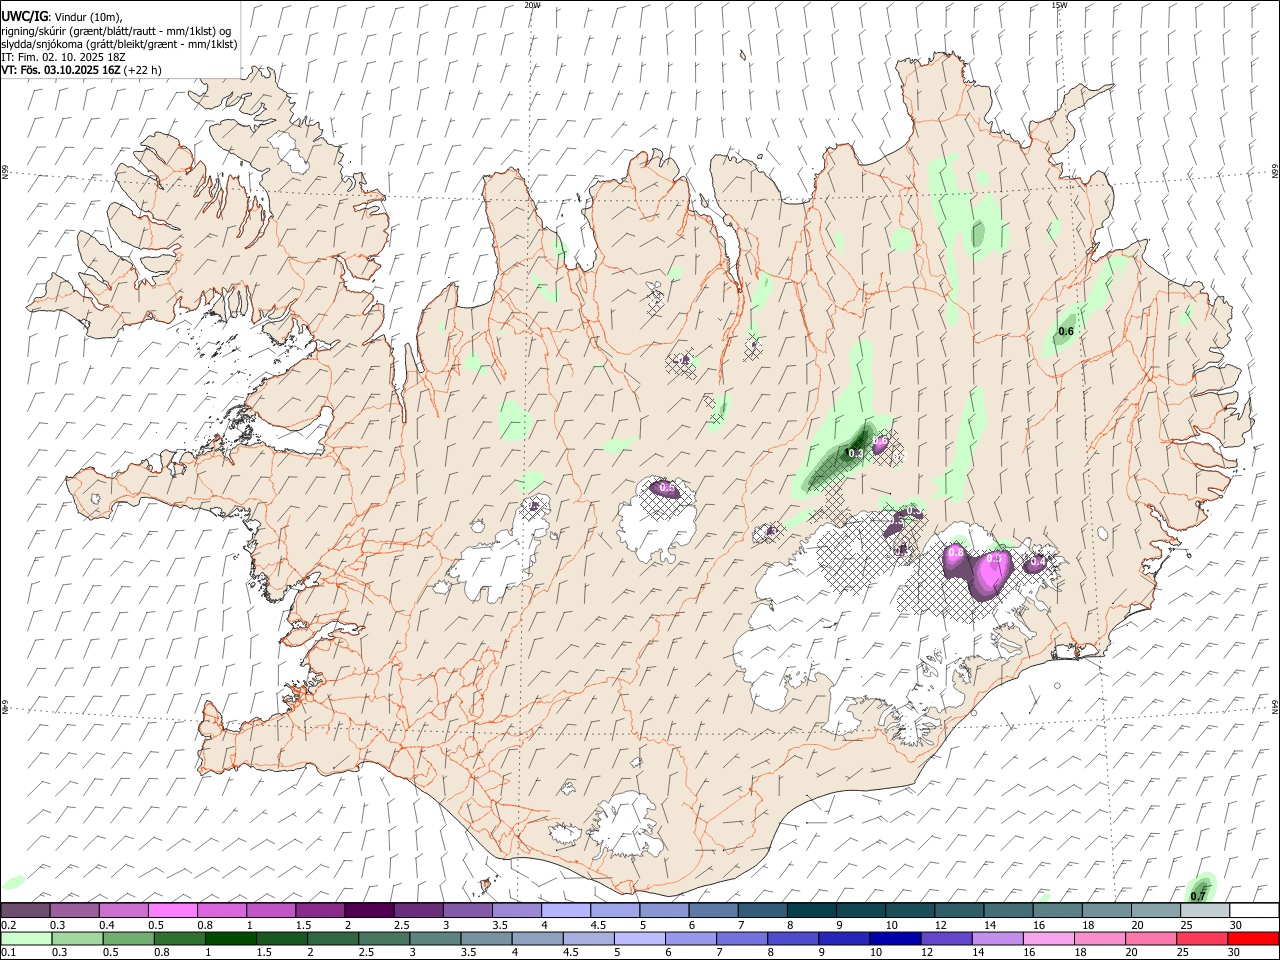The width and height of the screenshot is (1280, 960).
Task: Select the snow legend swatch starting at 3.5
Action: pyautogui.click(x=516, y=910)
